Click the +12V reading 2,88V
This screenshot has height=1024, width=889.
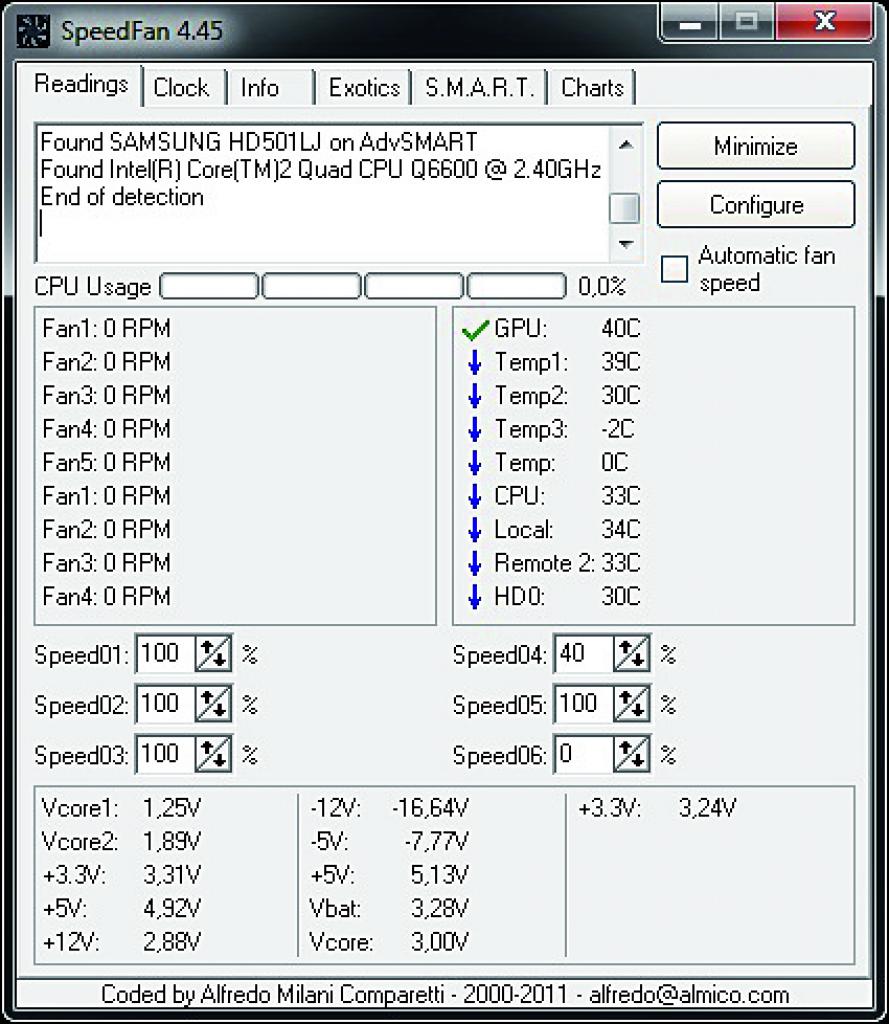tap(172, 942)
